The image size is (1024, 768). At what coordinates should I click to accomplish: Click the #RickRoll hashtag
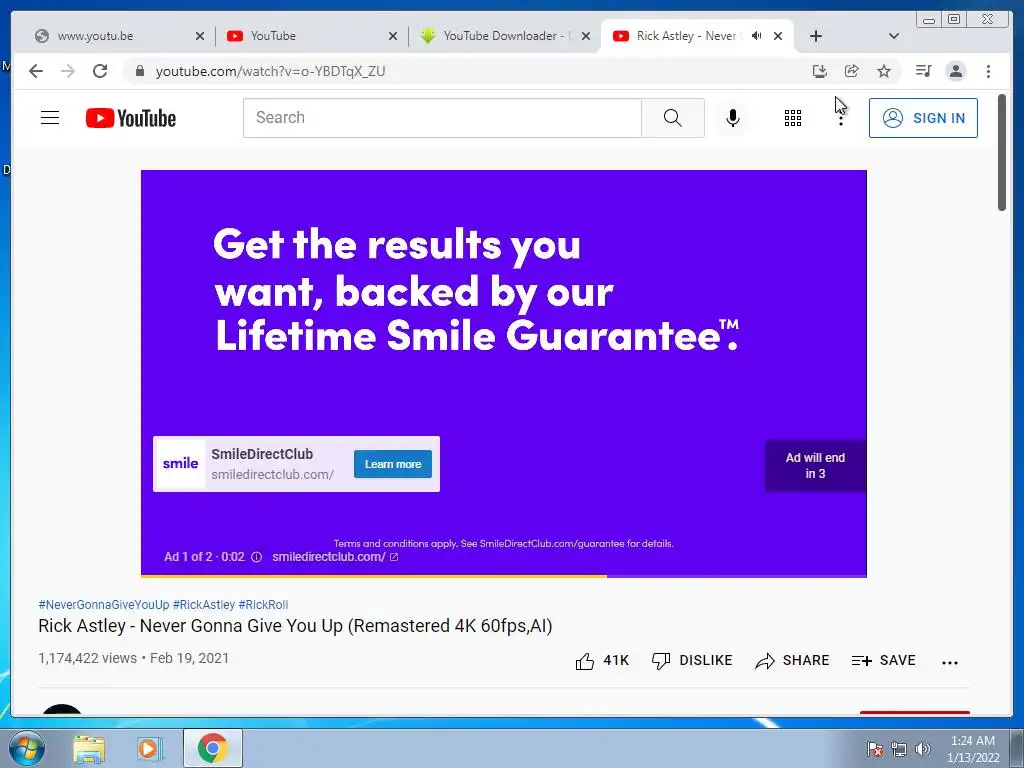click(x=263, y=605)
